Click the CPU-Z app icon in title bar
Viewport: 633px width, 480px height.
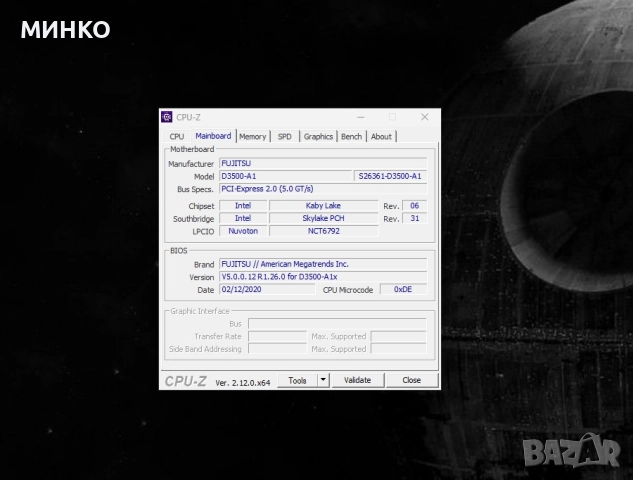click(x=167, y=117)
